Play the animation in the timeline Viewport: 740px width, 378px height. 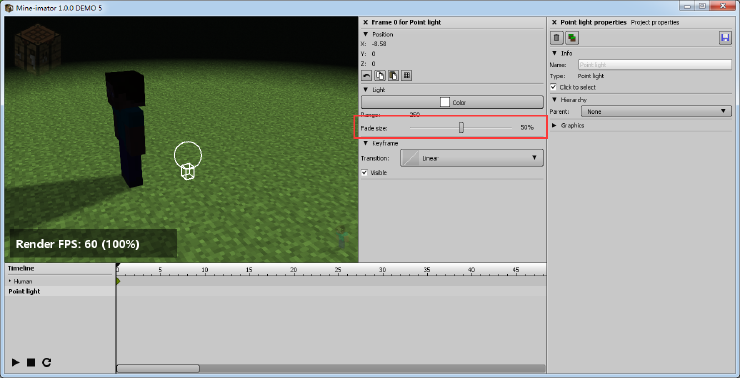pyautogui.click(x=16, y=362)
